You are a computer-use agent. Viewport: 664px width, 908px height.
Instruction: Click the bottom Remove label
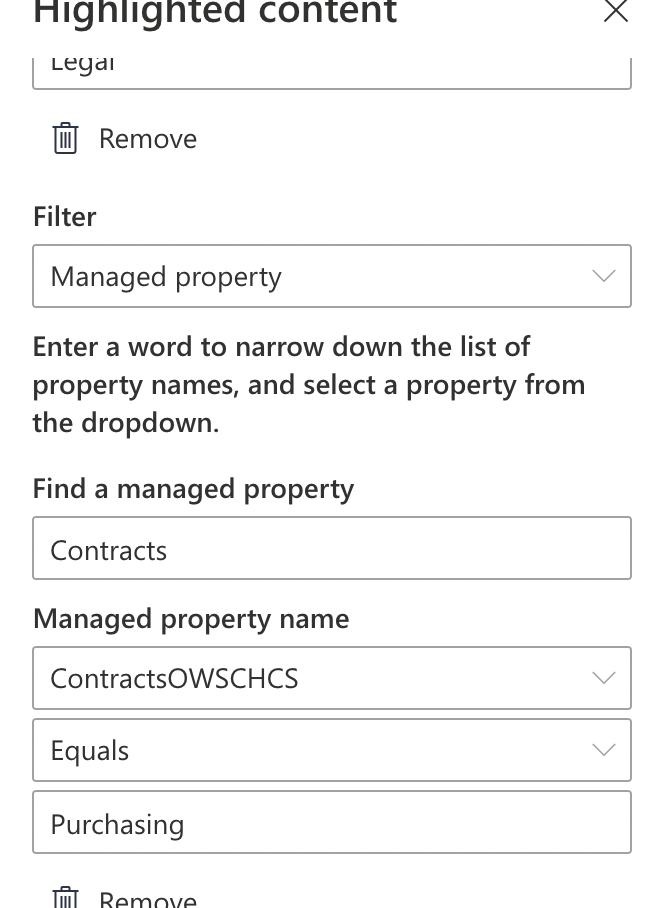coord(147,896)
